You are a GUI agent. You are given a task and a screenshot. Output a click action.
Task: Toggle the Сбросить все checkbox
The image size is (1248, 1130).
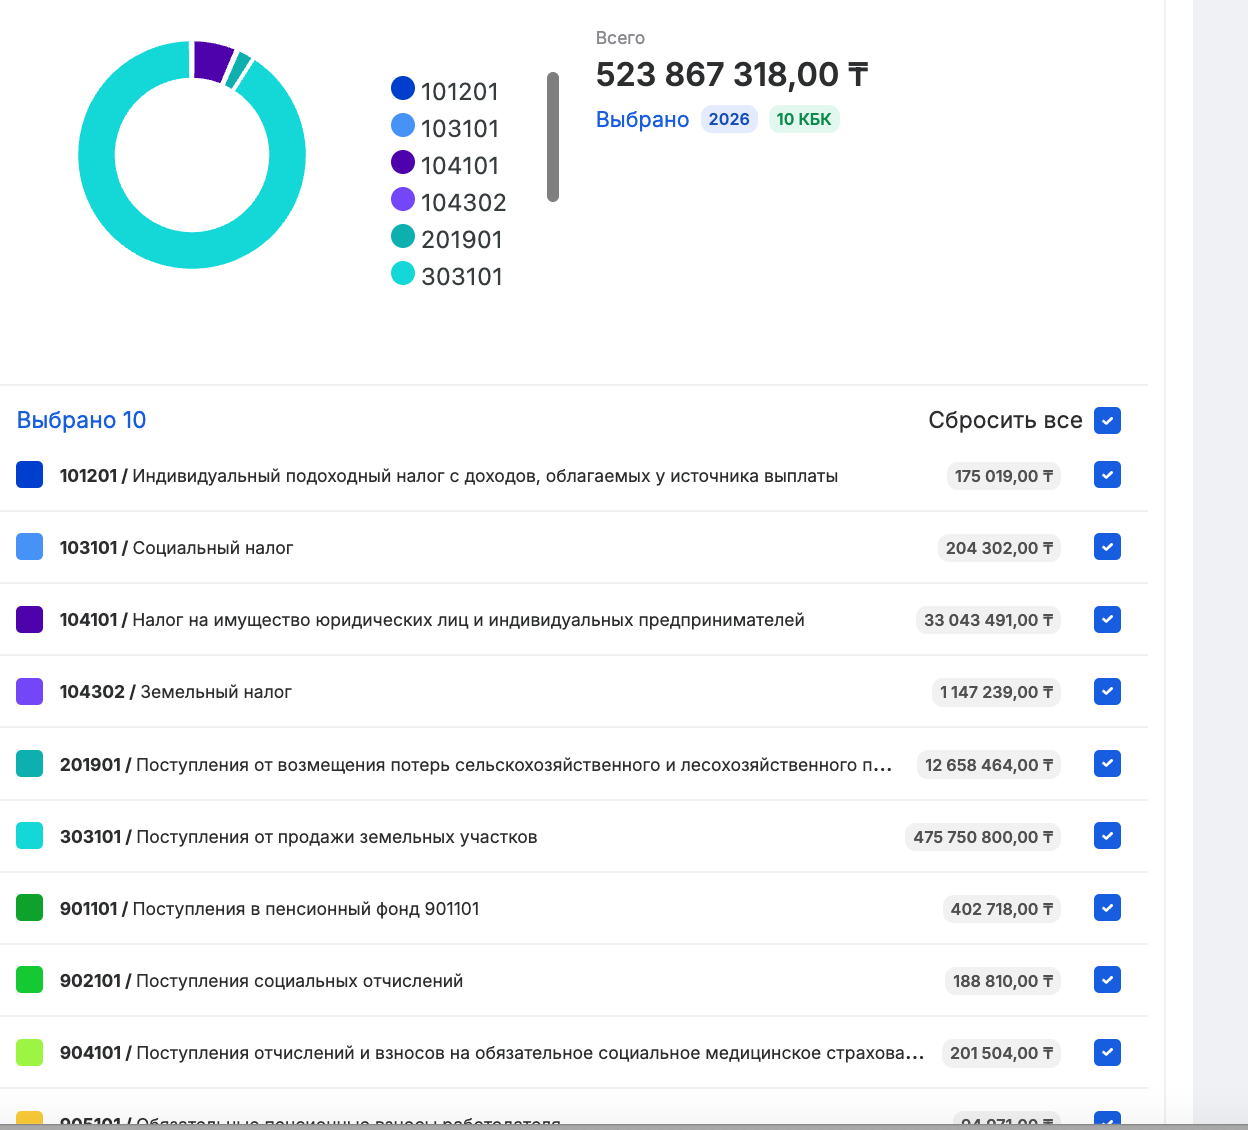tap(1107, 421)
